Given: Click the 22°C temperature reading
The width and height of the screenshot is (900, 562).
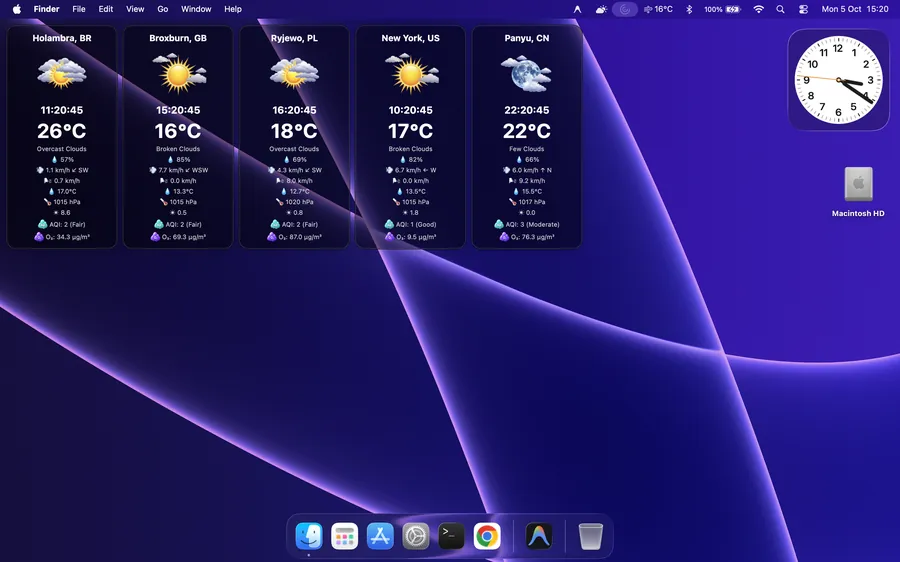Looking at the screenshot, I should (x=526, y=131).
